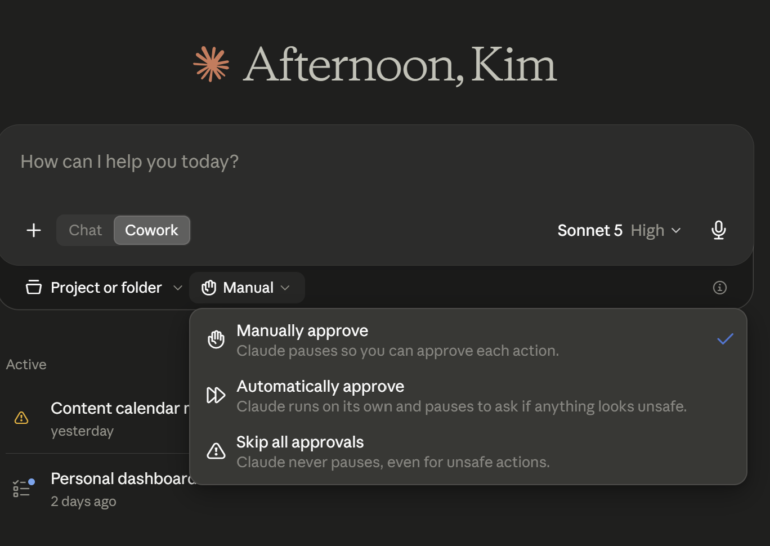Screen dimensions: 770x546
Task: Click the '2 days ago' timestamp
Action: click(x=83, y=501)
